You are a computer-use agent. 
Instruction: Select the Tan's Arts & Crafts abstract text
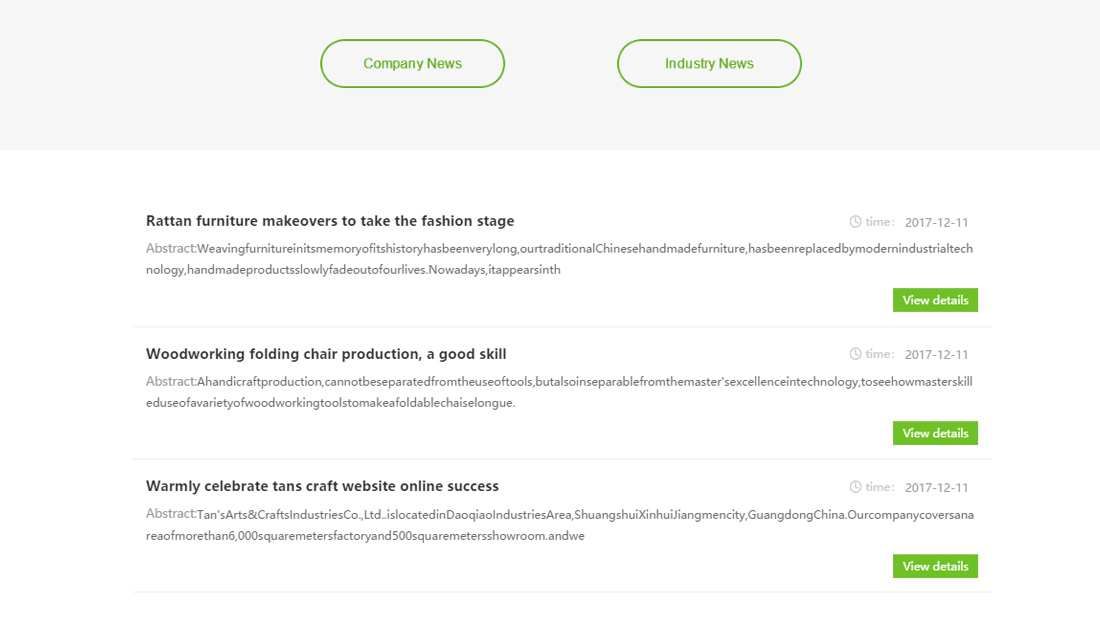(x=560, y=525)
